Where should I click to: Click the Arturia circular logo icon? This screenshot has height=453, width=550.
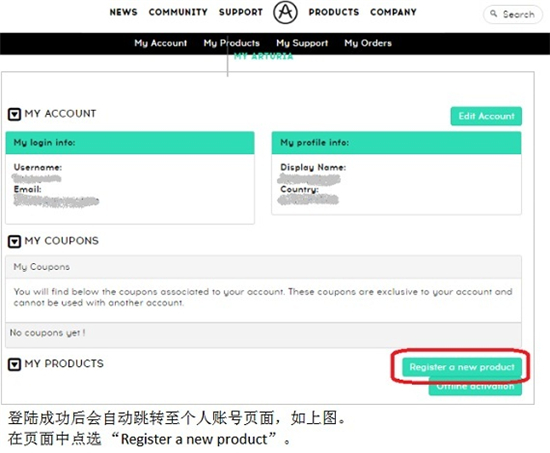(x=285, y=12)
